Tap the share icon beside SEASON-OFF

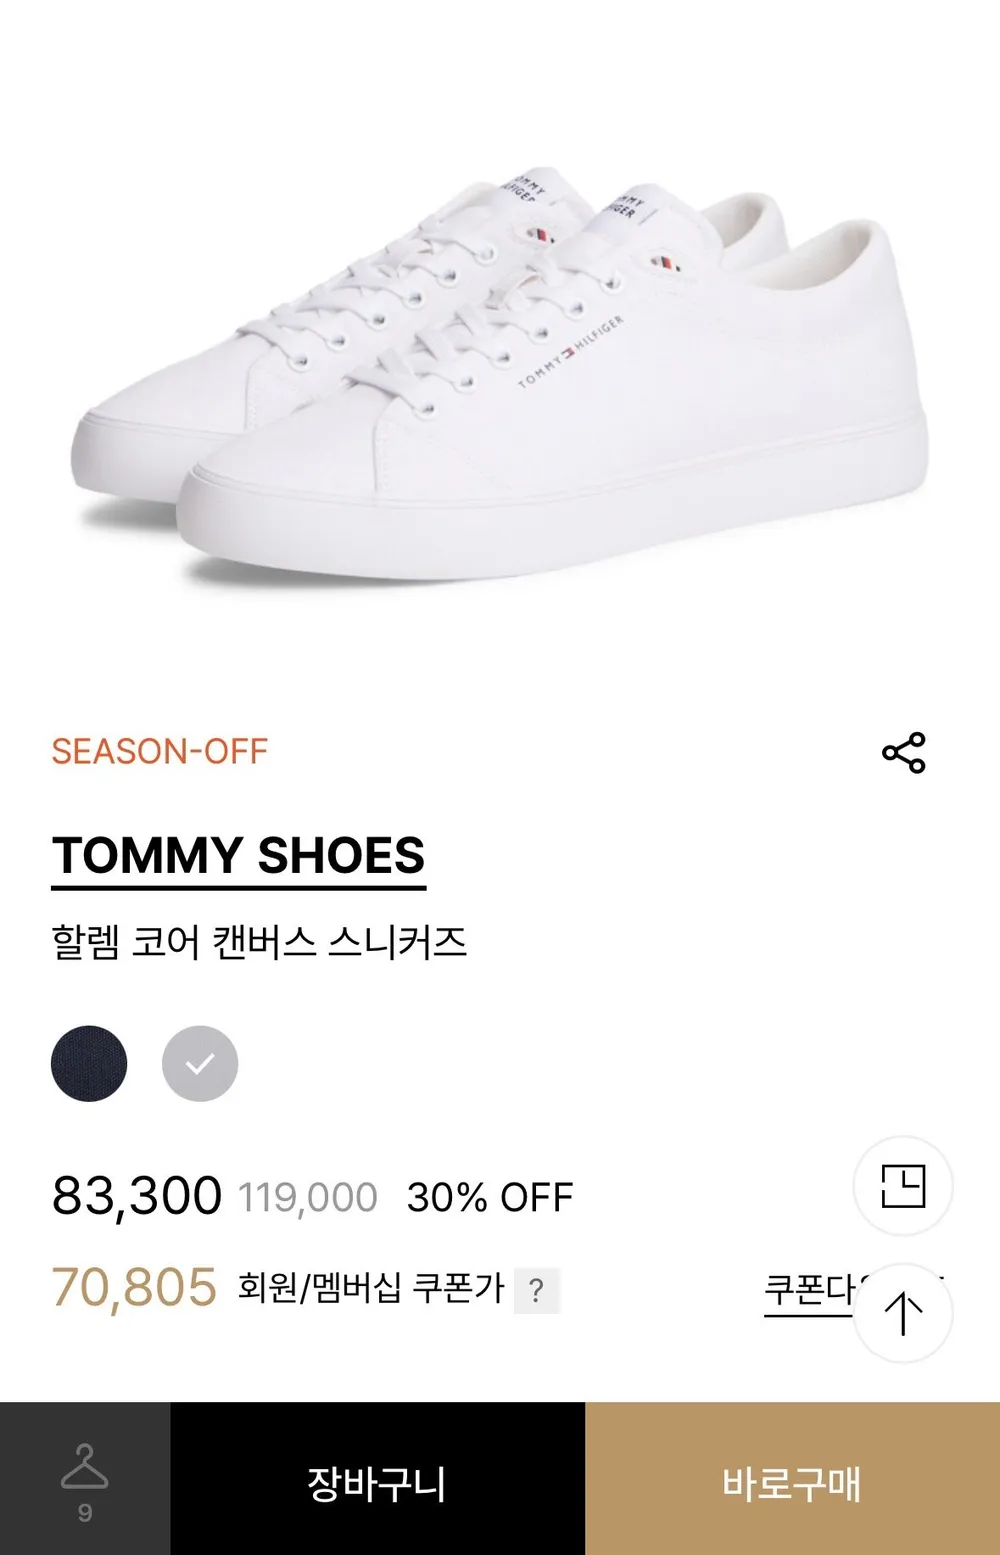pos(904,753)
